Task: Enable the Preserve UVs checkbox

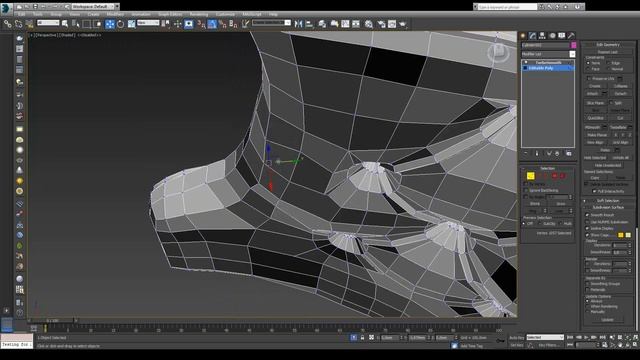Action: [x=589, y=78]
